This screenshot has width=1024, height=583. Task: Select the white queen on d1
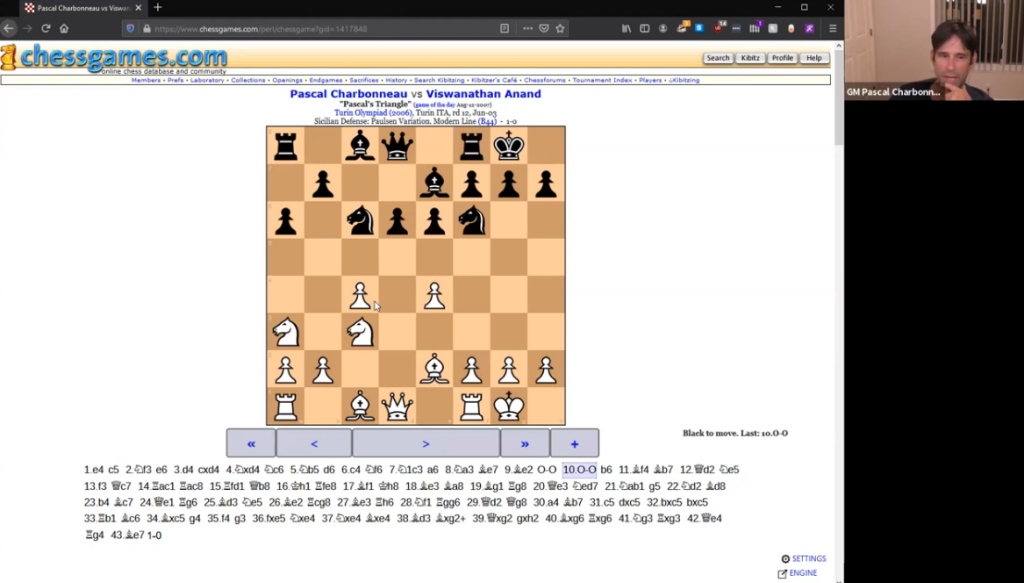tap(397, 406)
